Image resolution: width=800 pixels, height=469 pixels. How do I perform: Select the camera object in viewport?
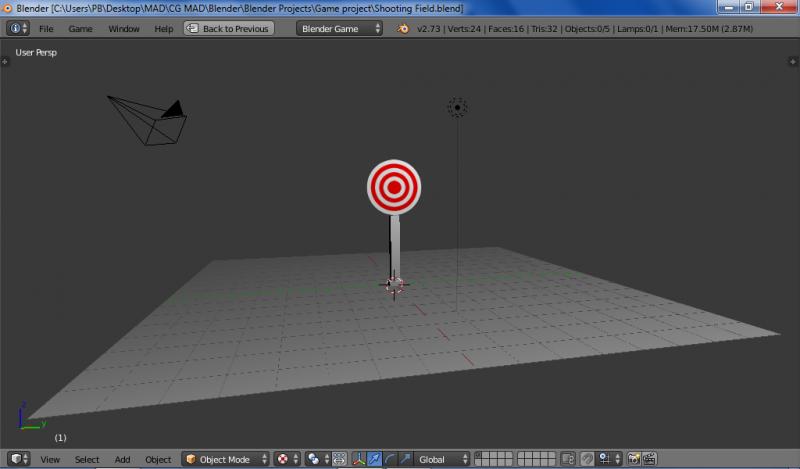pyautogui.click(x=149, y=120)
